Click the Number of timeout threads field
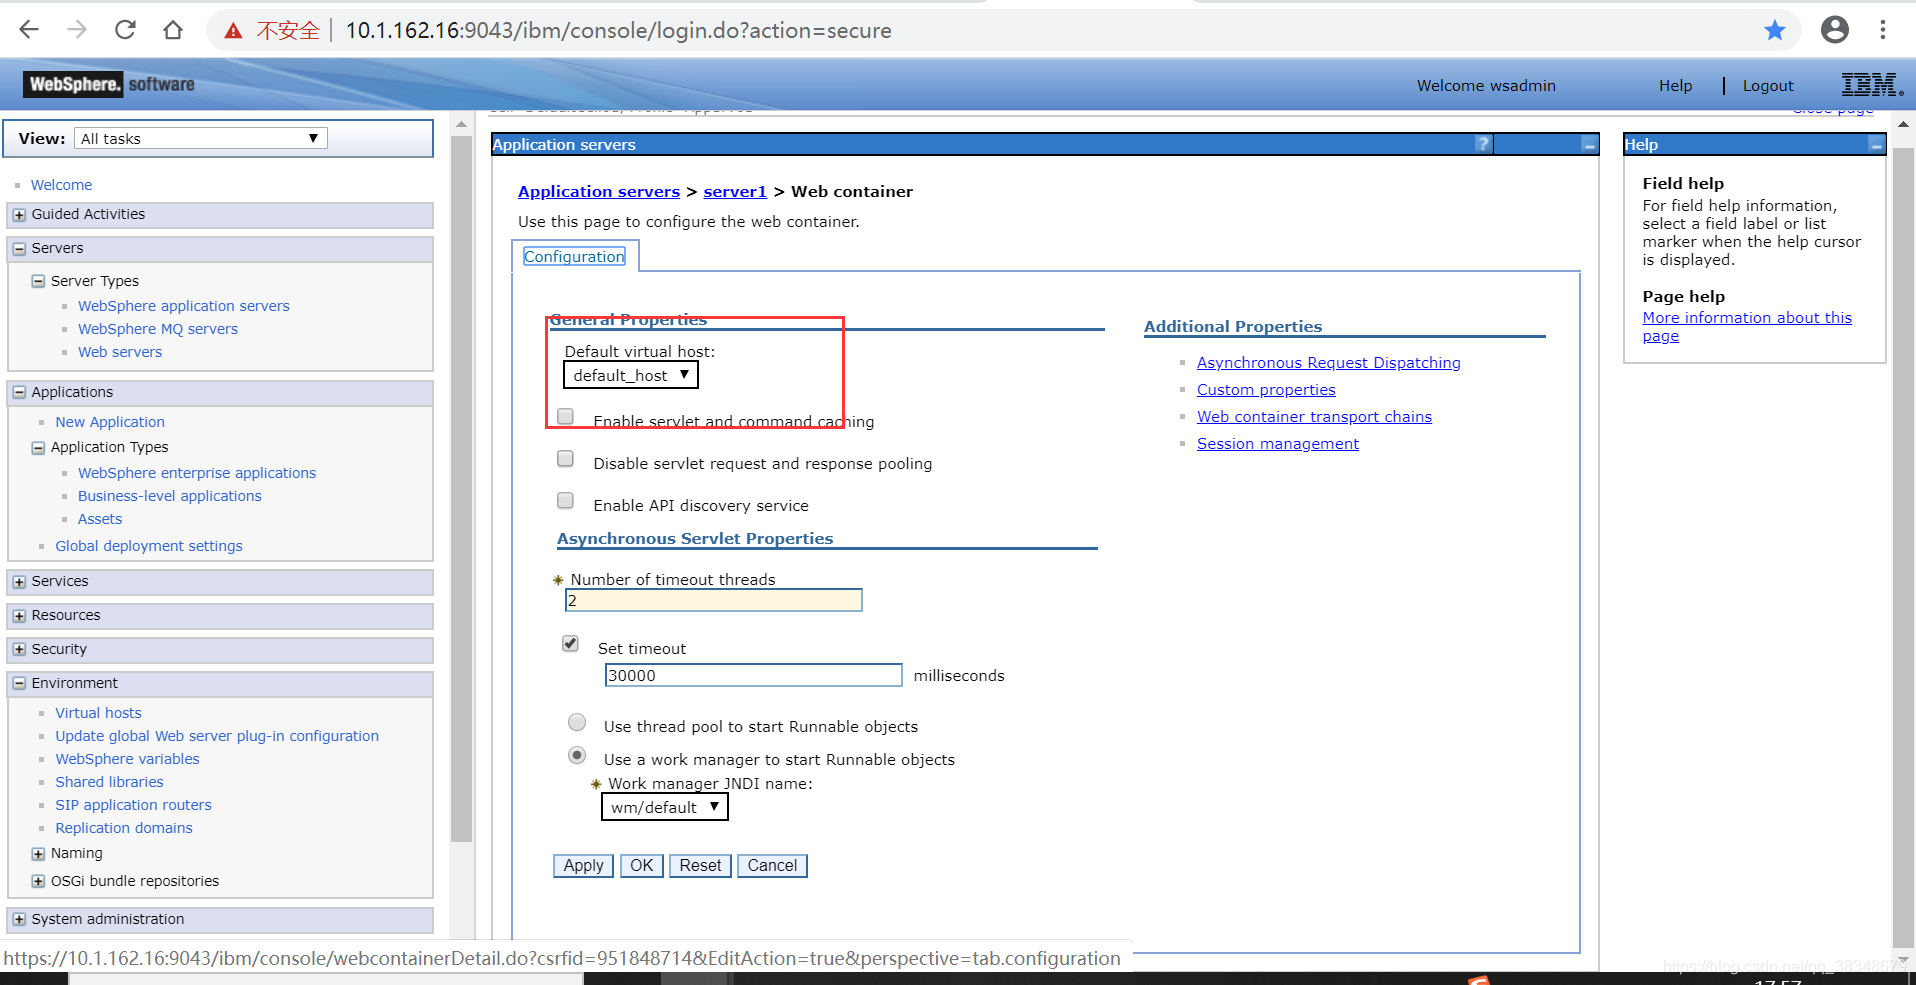 coord(714,600)
